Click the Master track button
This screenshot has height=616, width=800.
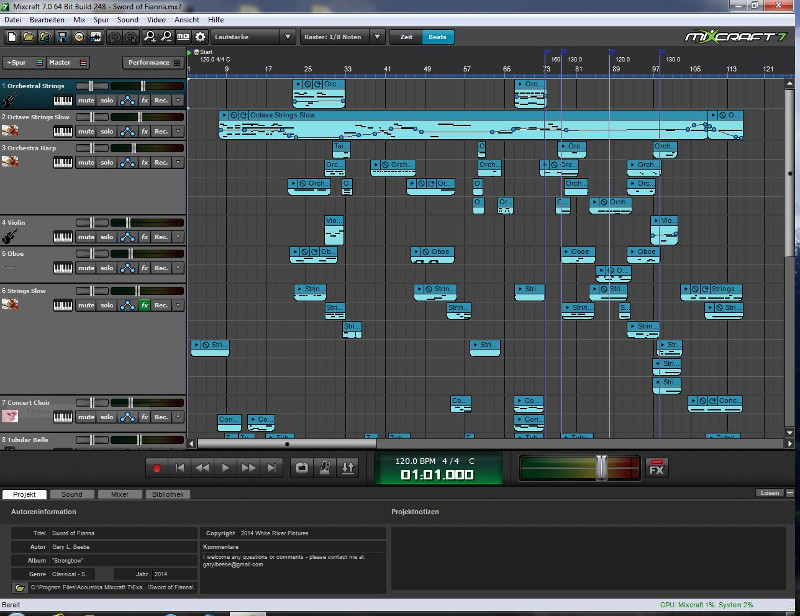click(x=68, y=62)
